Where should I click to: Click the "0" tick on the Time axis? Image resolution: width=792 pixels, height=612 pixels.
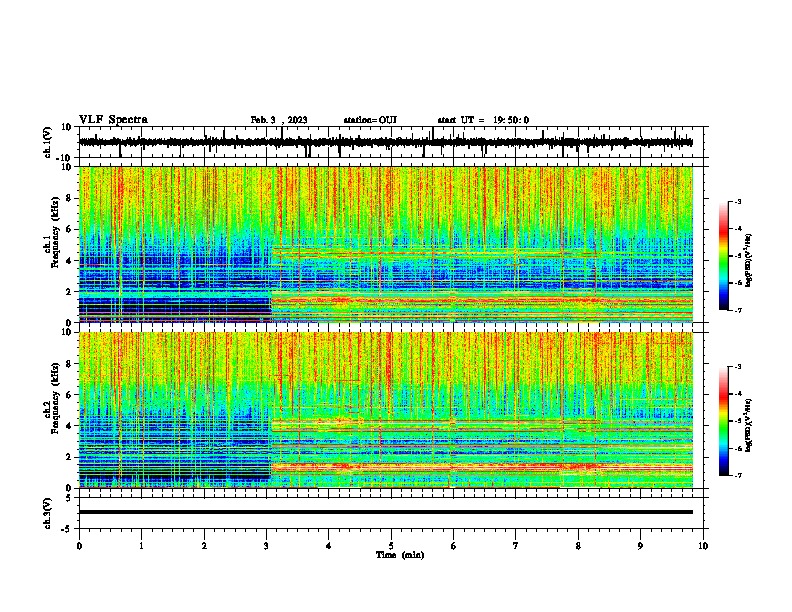point(79,546)
